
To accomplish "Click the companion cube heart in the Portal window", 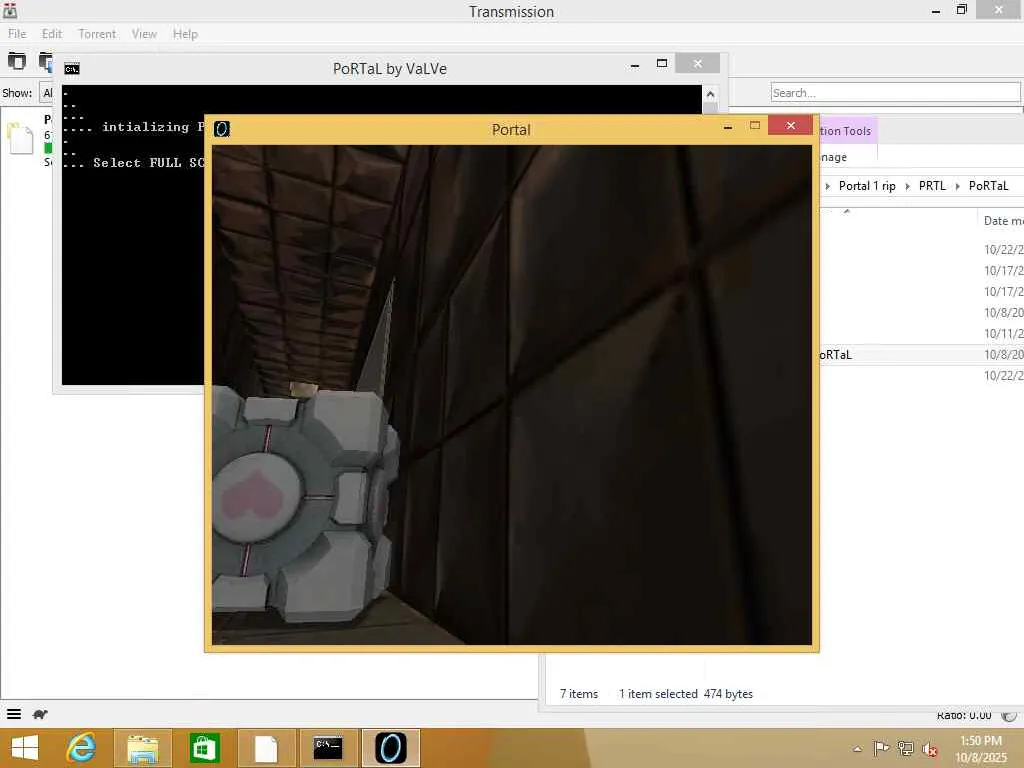I will 251,496.
